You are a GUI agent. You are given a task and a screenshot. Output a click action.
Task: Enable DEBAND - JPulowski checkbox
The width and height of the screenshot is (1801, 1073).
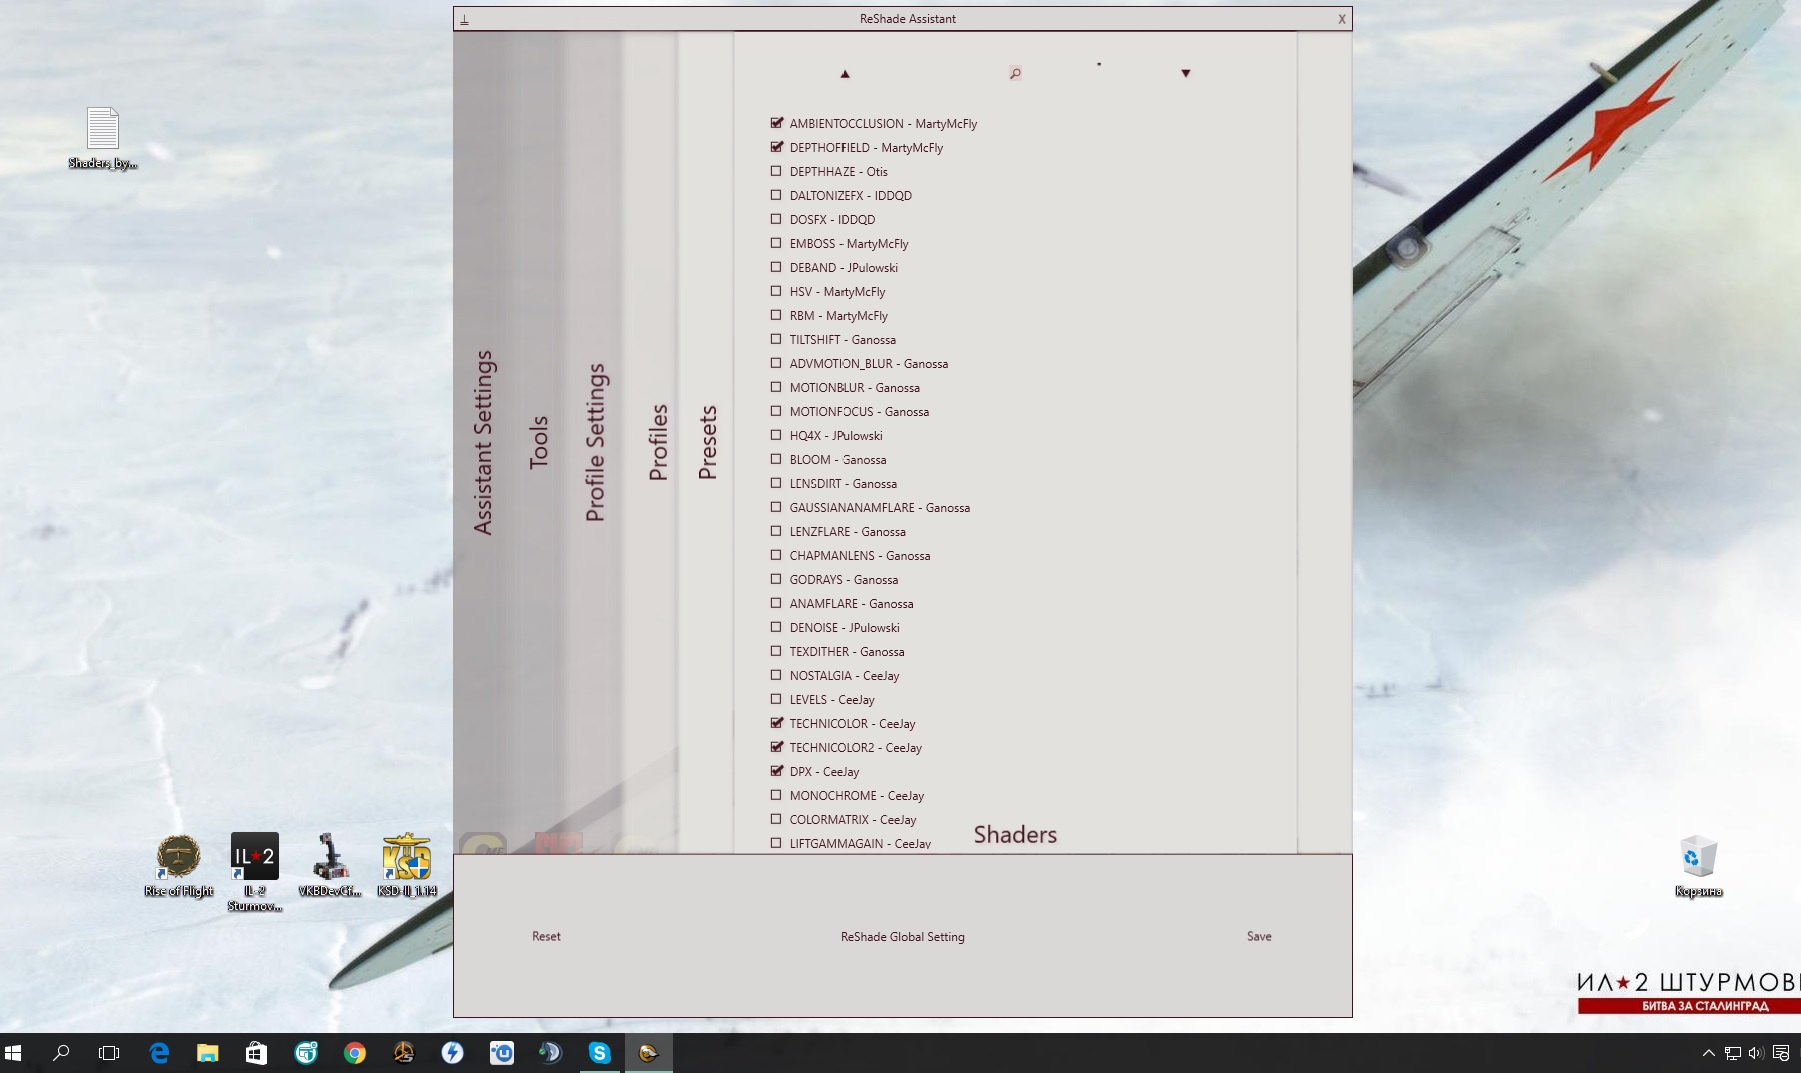776,267
